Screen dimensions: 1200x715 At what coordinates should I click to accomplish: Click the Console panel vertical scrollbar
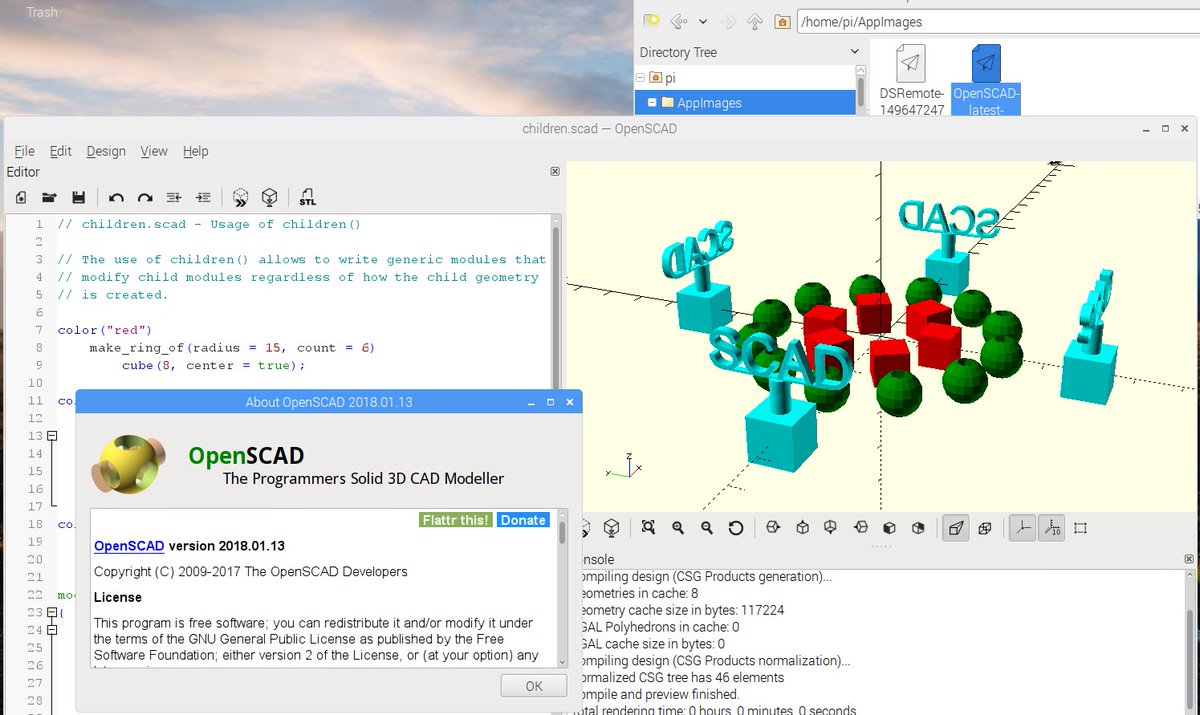click(x=1190, y=642)
